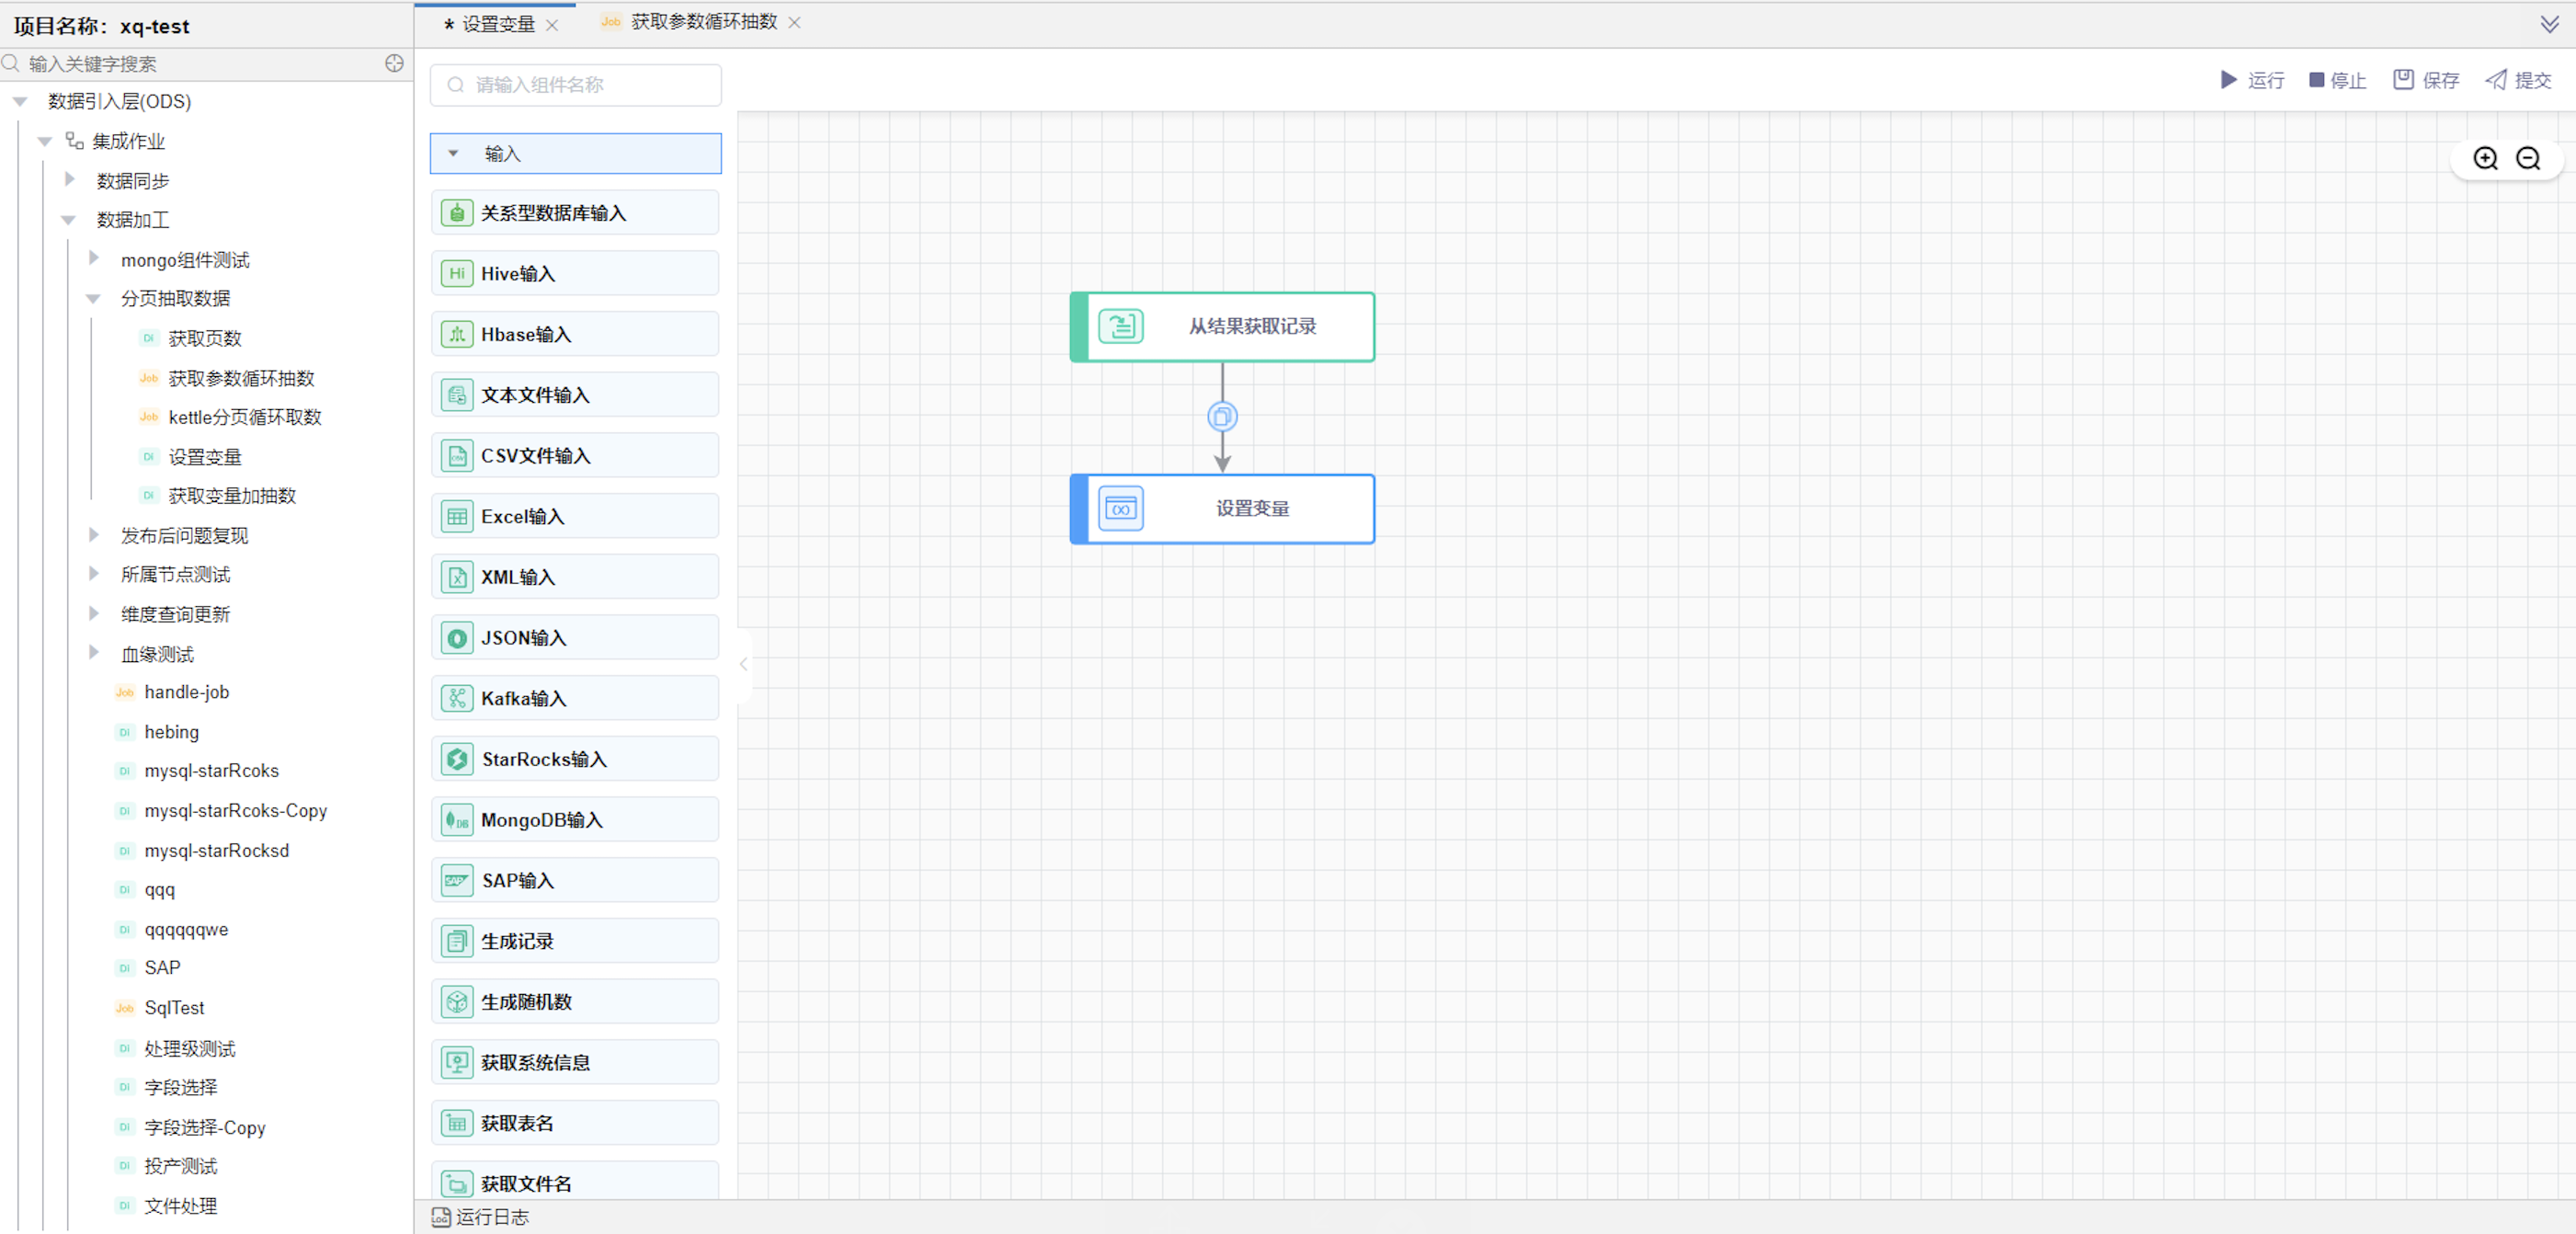Viewport: 2576px width, 1234px height.
Task: Click the 从结果获取记录 node icon
Action: point(1120,326)
